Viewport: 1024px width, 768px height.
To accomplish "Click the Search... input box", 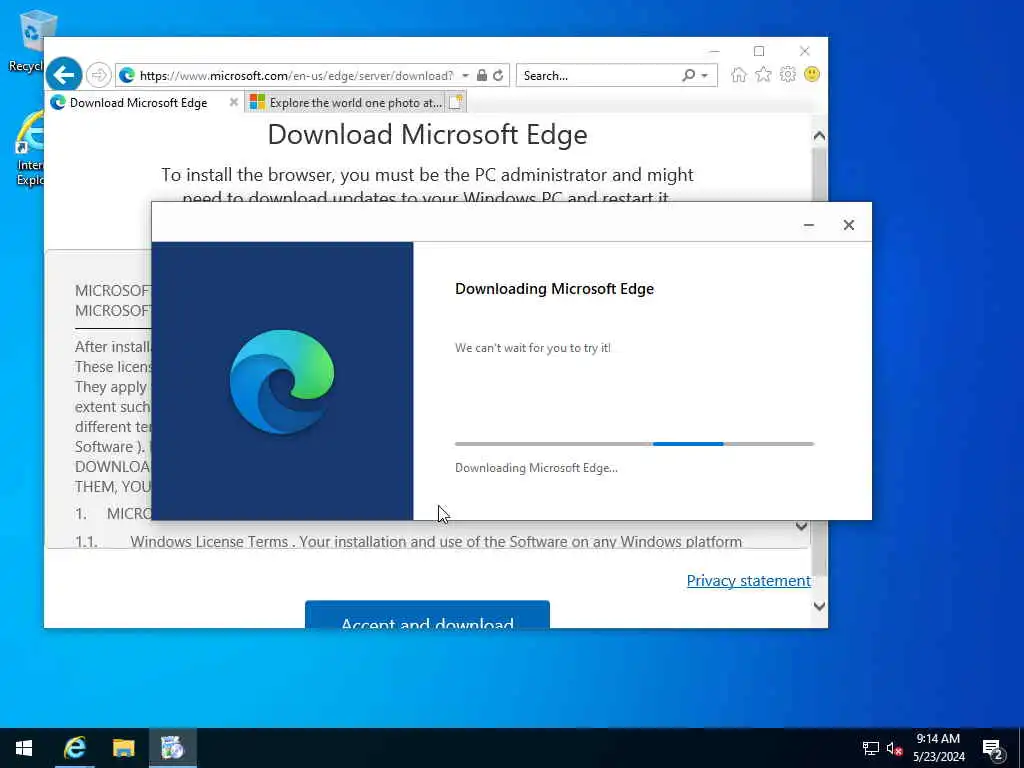I will (x=598, y=75).
